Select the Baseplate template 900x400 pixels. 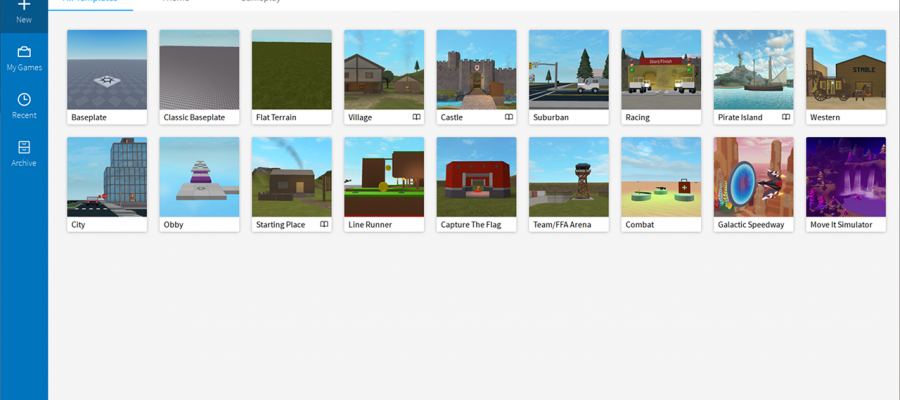pos(107,77)
